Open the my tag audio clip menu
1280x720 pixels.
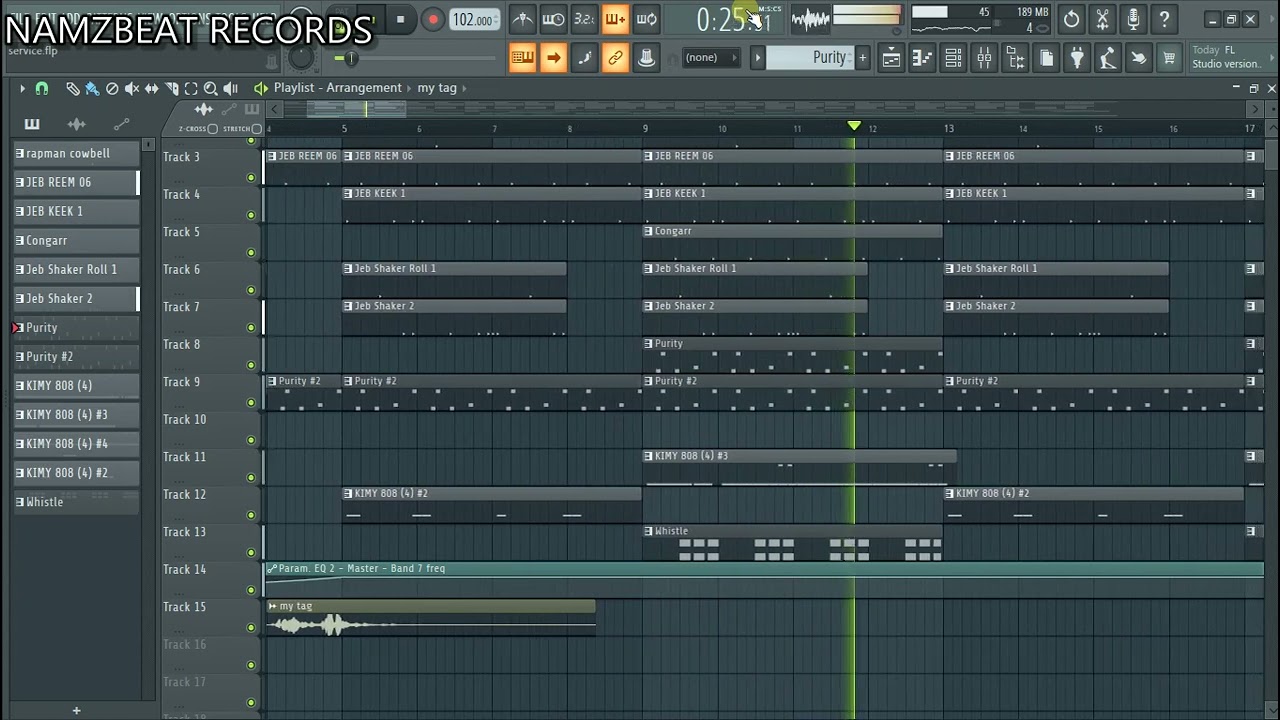[272, 606]
